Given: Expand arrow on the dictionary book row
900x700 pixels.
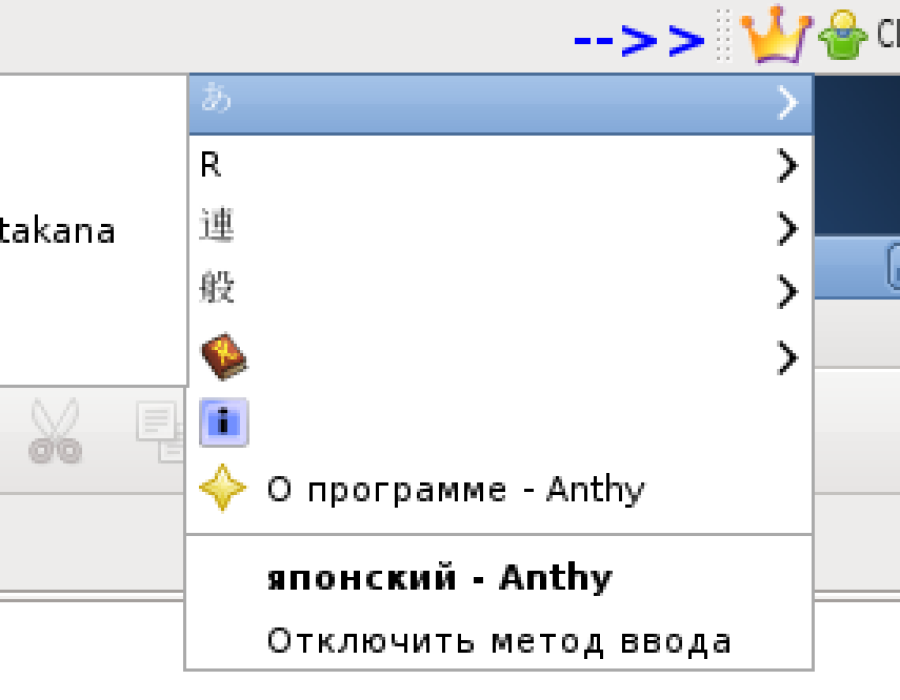Looking at the screenshot, I should click(x=788, y=357).
